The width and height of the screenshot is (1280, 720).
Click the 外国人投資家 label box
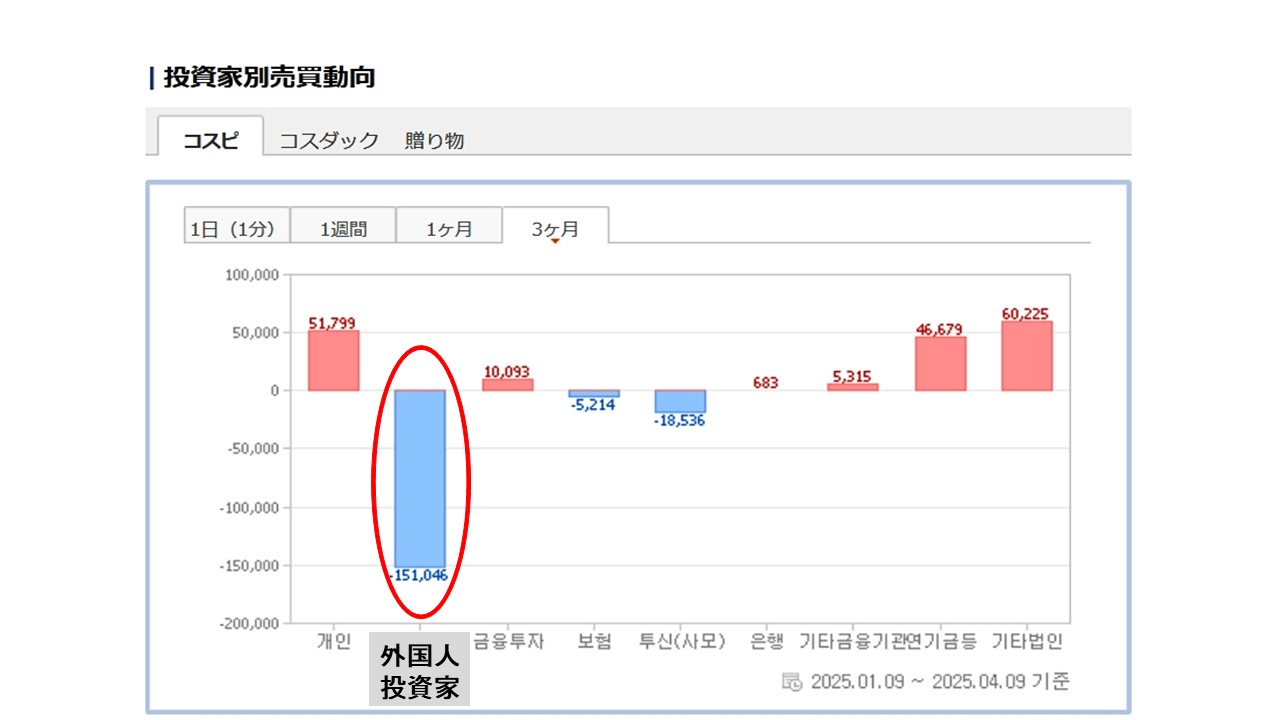click(x=419, y=670)
